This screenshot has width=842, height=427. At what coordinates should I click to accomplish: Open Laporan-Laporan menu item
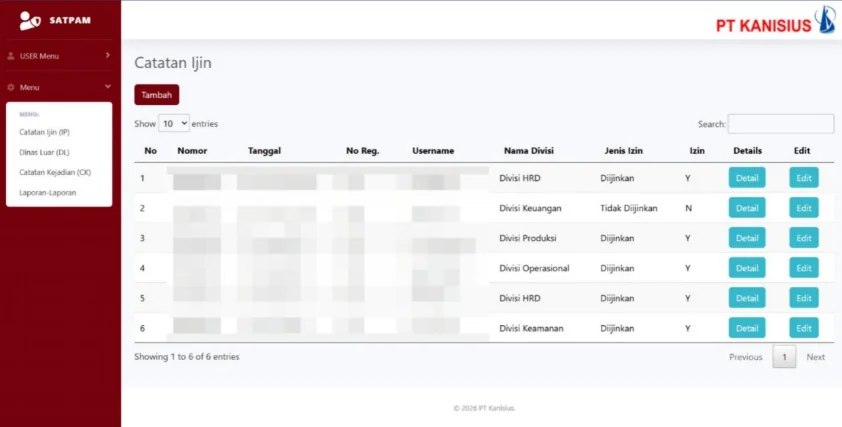click(x=48, y=193)
